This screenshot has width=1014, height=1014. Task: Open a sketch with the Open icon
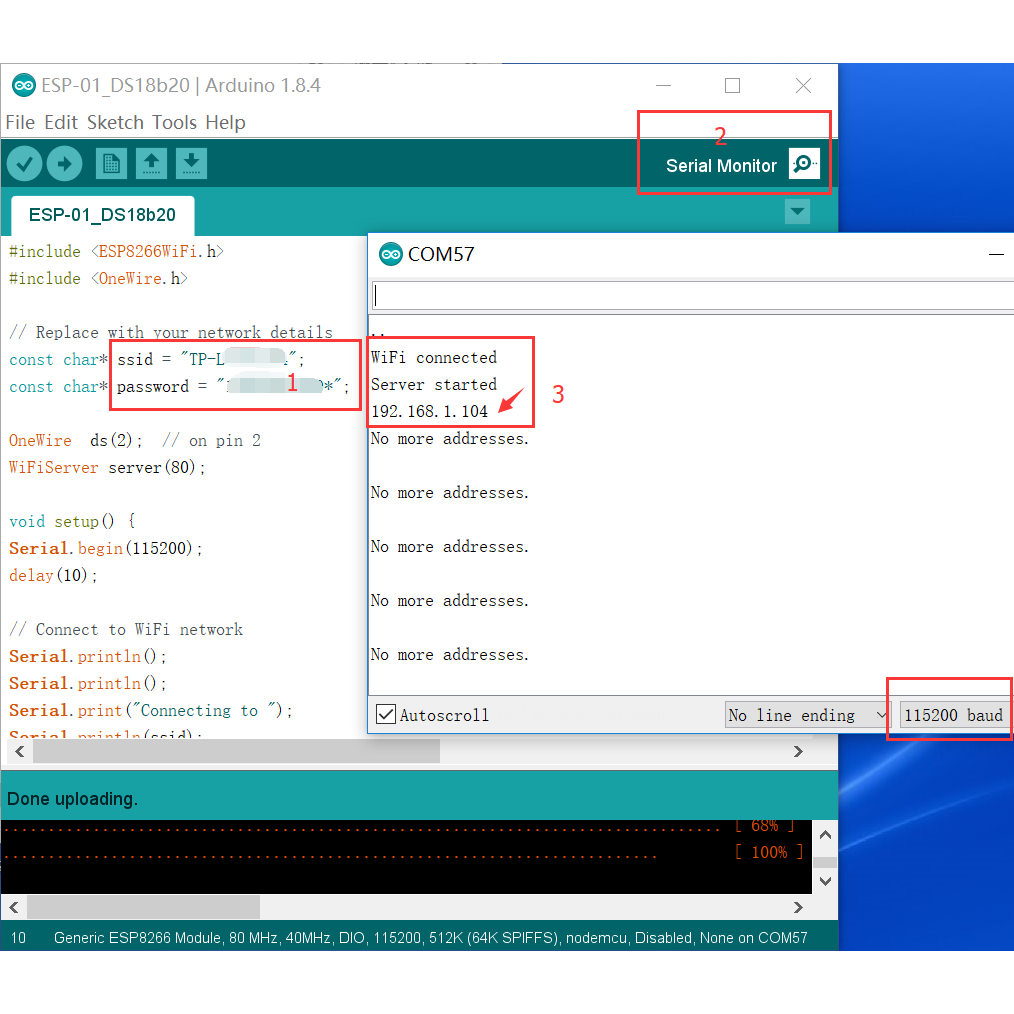[x=151, y=163]
